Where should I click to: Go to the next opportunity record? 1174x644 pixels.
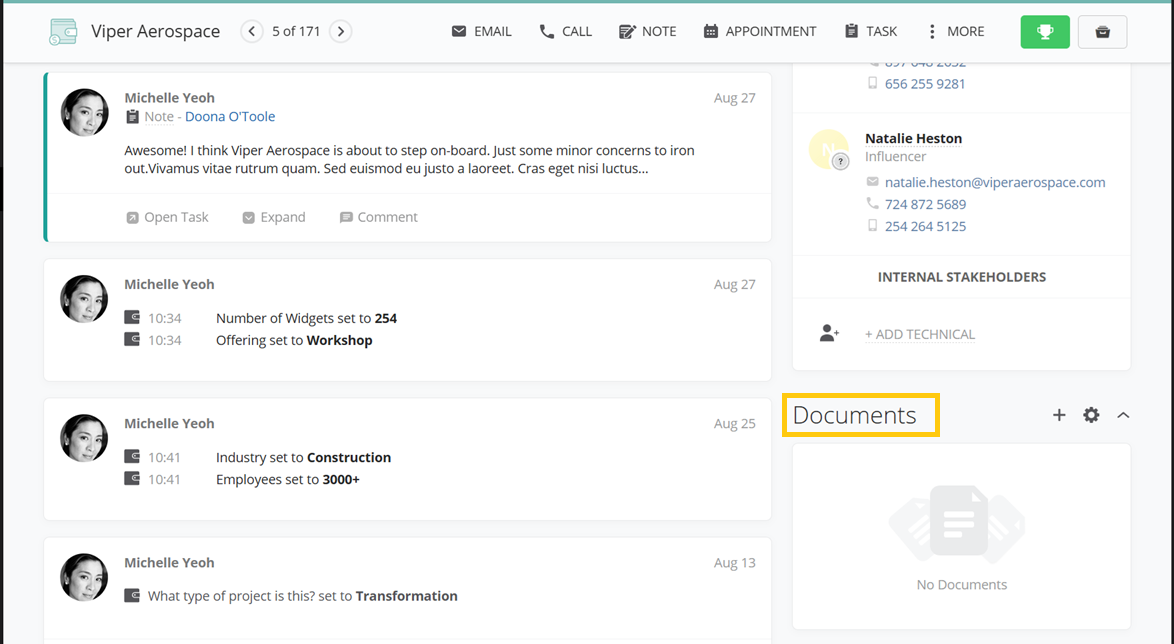pyautogui.click(x=341, y=32)
